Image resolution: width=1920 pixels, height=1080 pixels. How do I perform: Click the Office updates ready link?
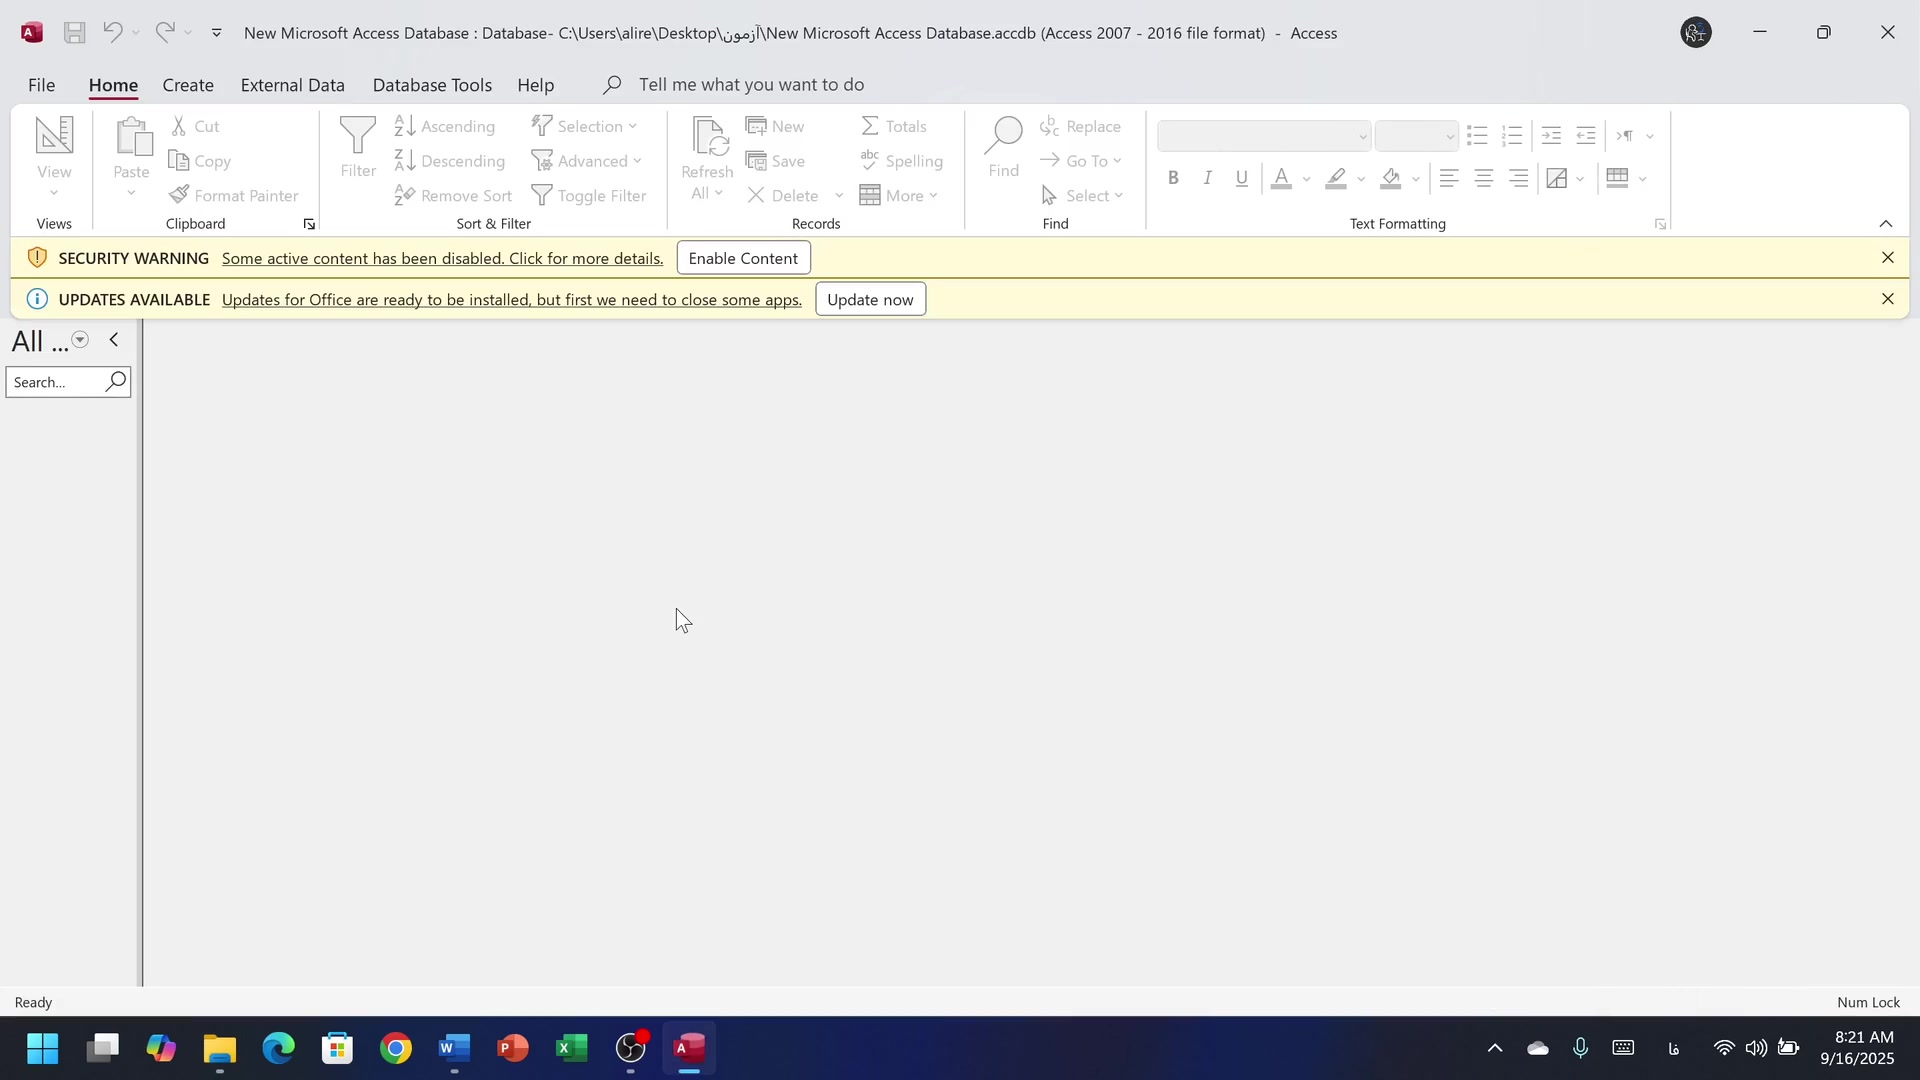[x=511, y=300]
